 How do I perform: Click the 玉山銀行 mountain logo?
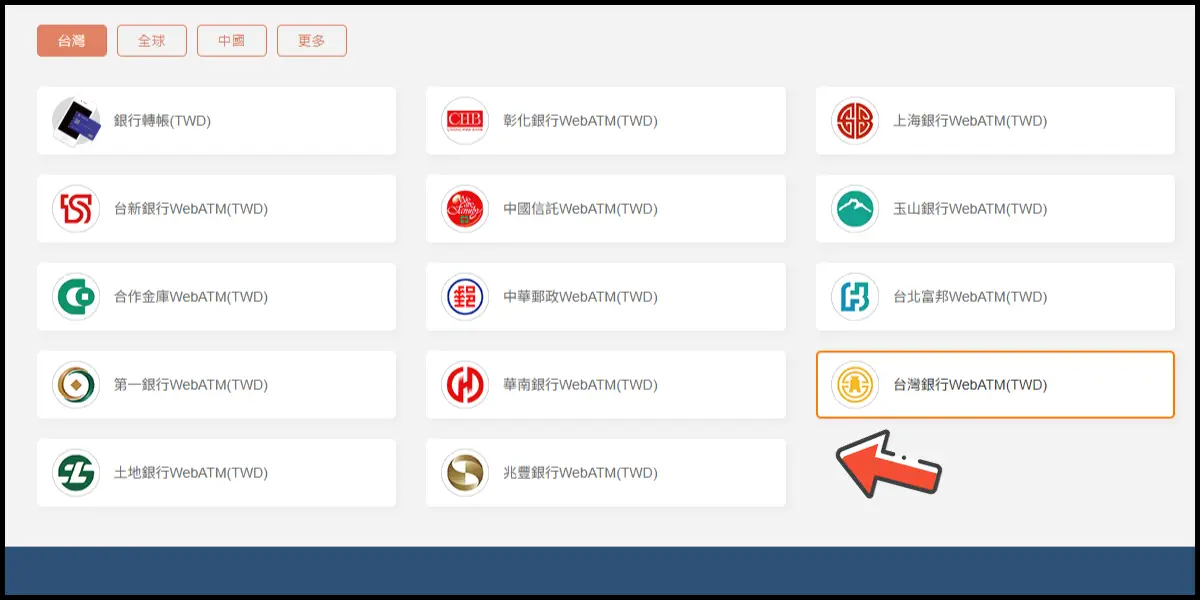pos(855,209)
